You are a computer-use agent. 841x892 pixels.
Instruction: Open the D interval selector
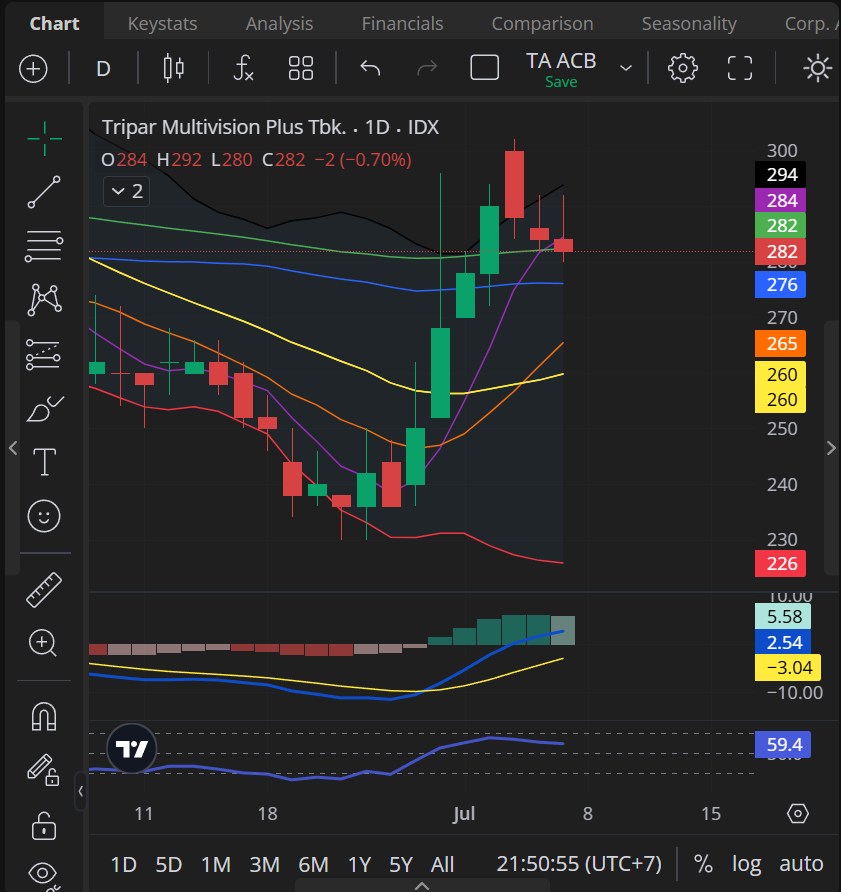pyautogui.click(x=103, y=69)
